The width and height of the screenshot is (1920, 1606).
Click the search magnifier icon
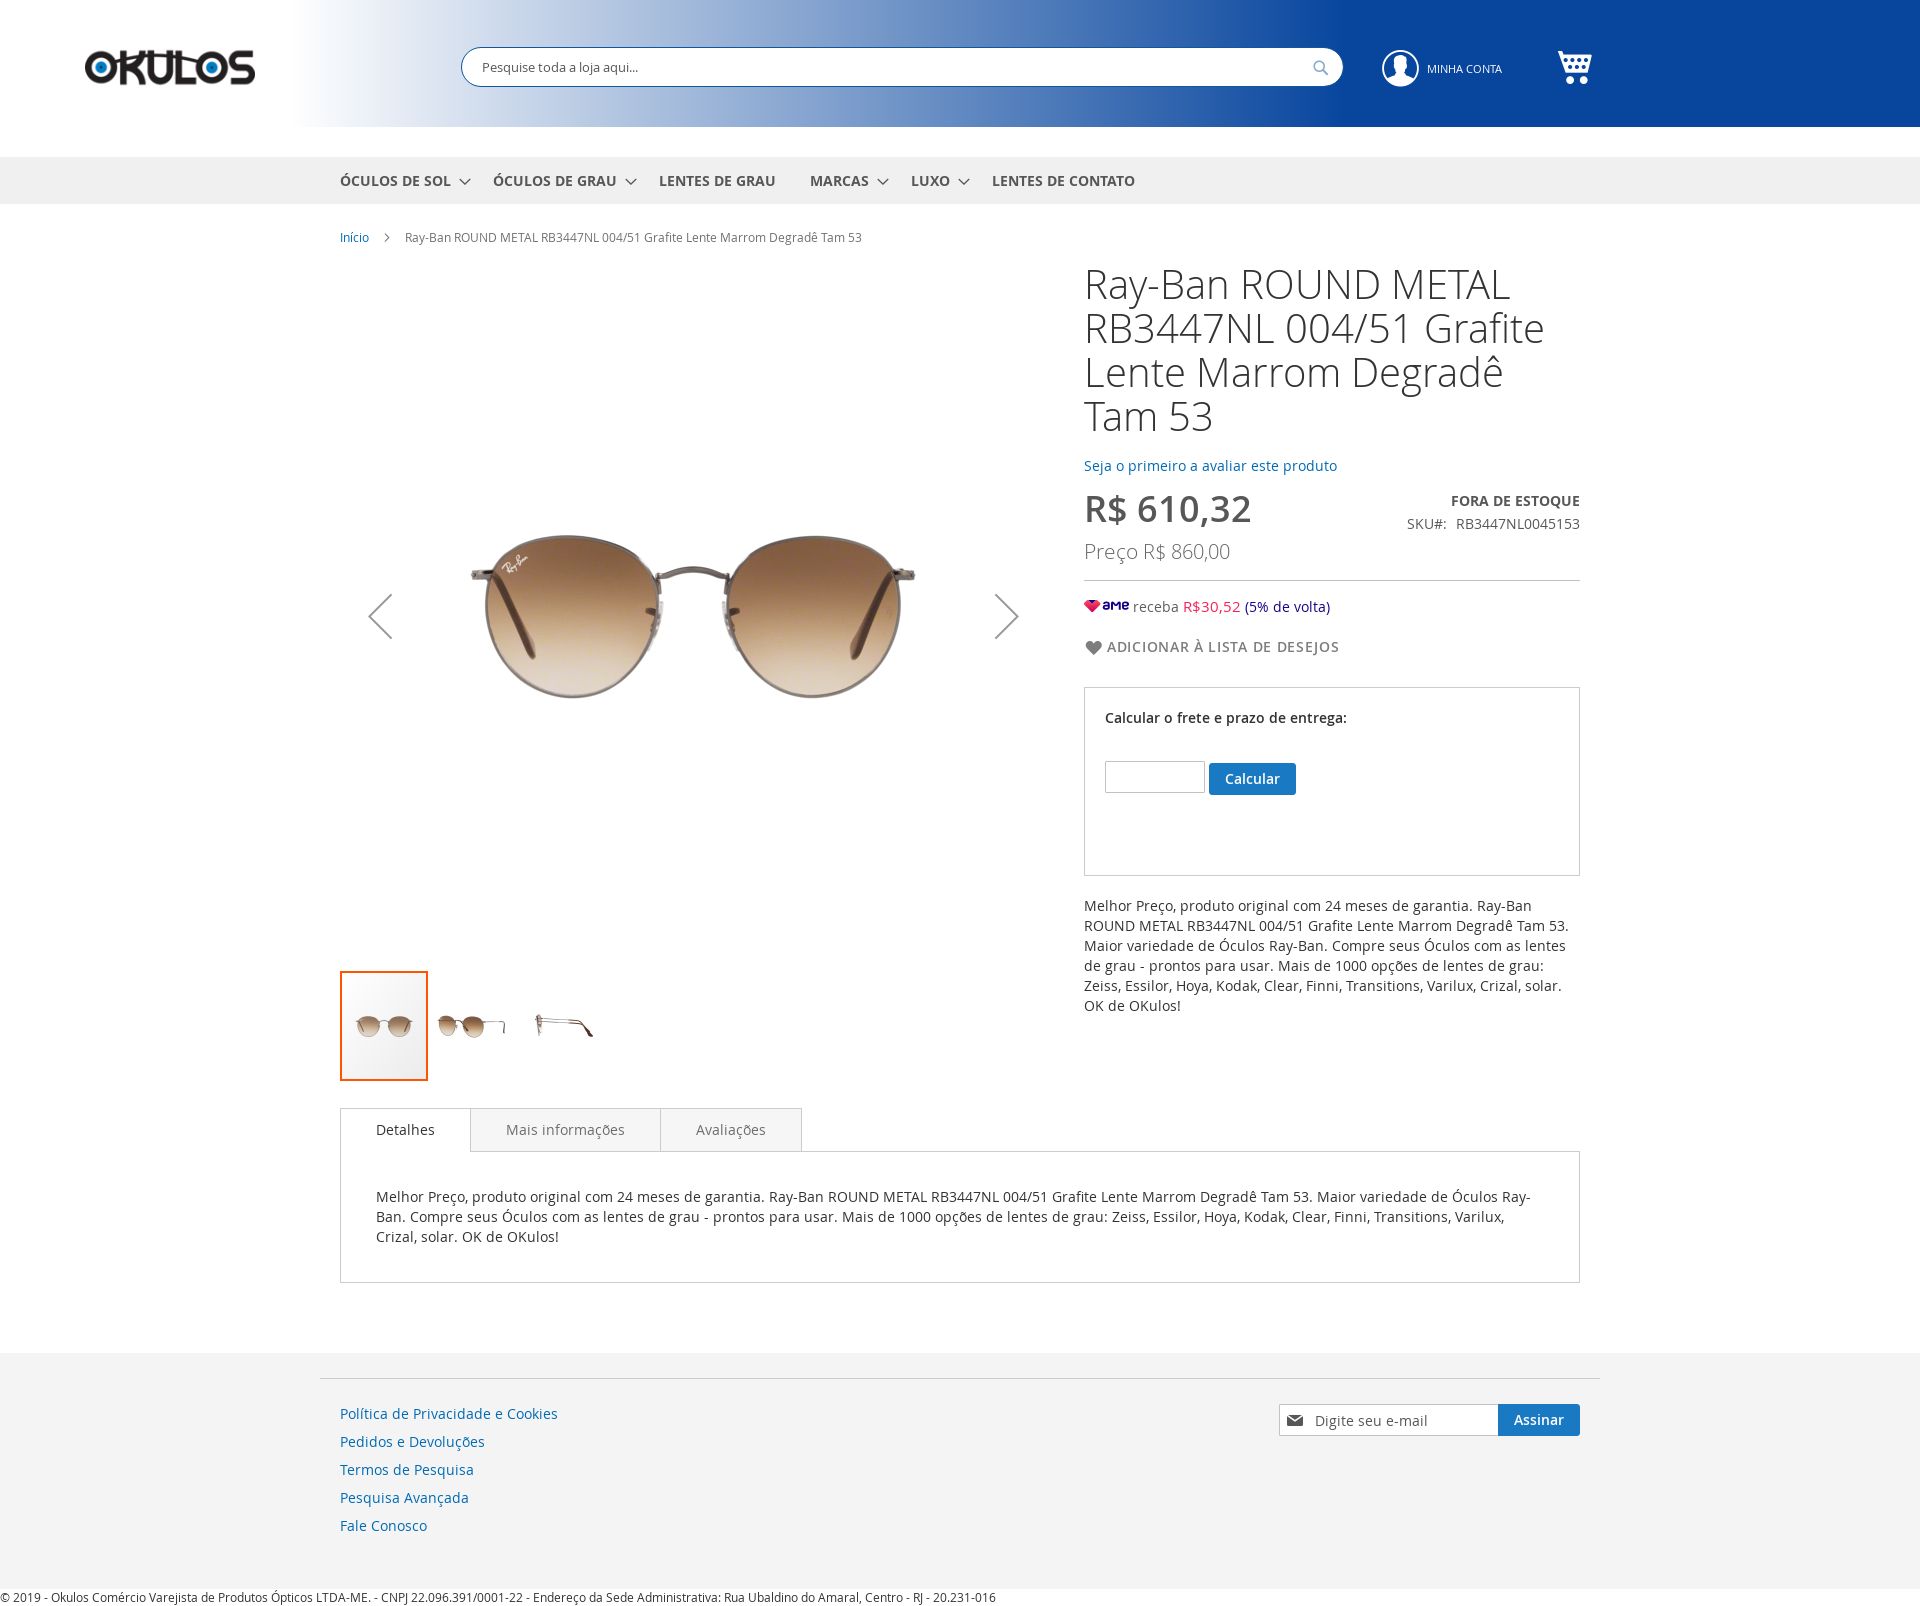1320,68
